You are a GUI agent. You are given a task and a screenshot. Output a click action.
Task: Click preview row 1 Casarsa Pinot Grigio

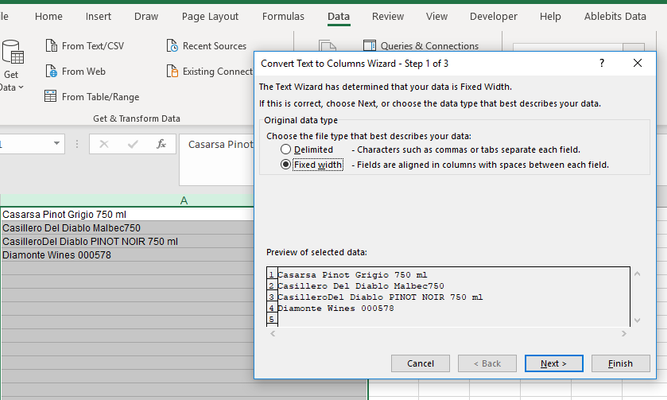(352, 275)
